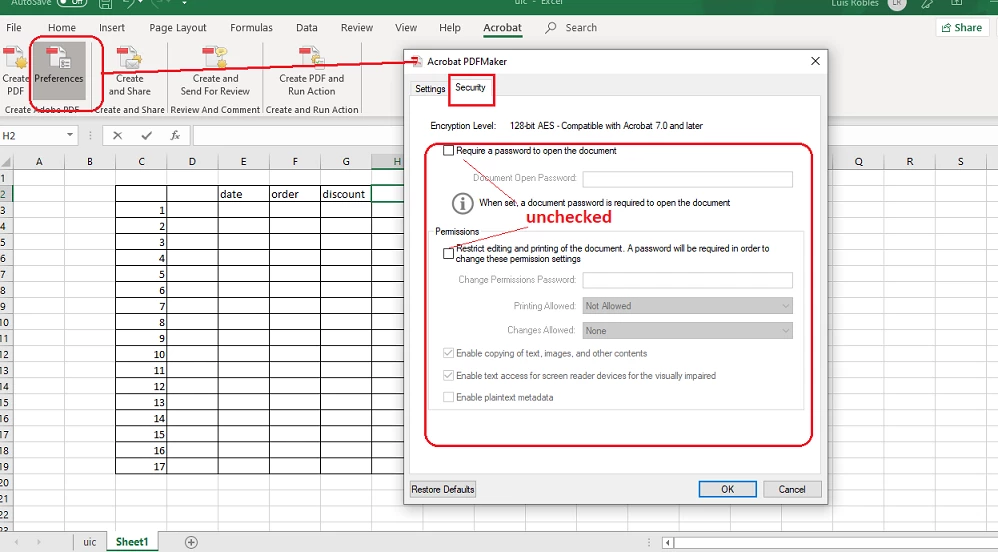Select column C header

coord(141,162)
